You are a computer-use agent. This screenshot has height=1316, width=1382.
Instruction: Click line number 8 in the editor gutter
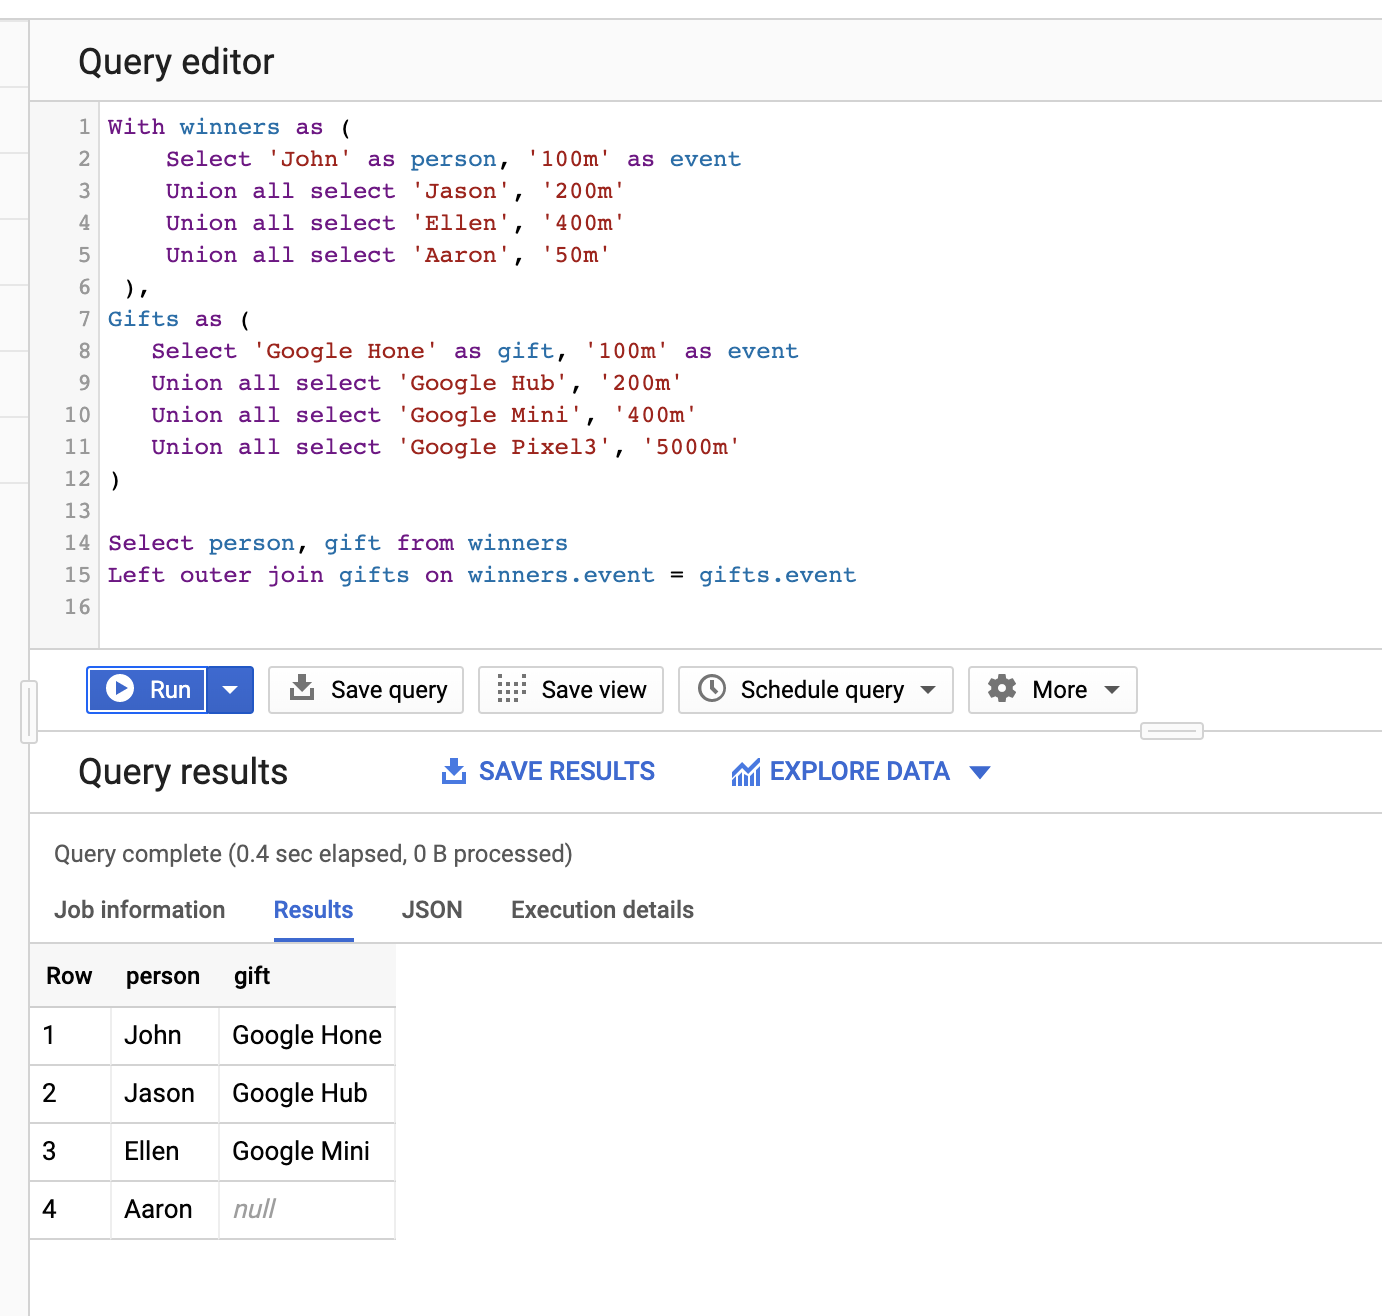tap(84, 351)
